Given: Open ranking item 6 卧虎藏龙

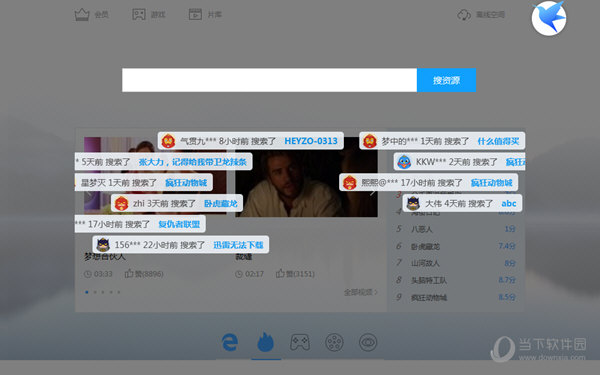Looking at the screenshot, I should [425, 246].
